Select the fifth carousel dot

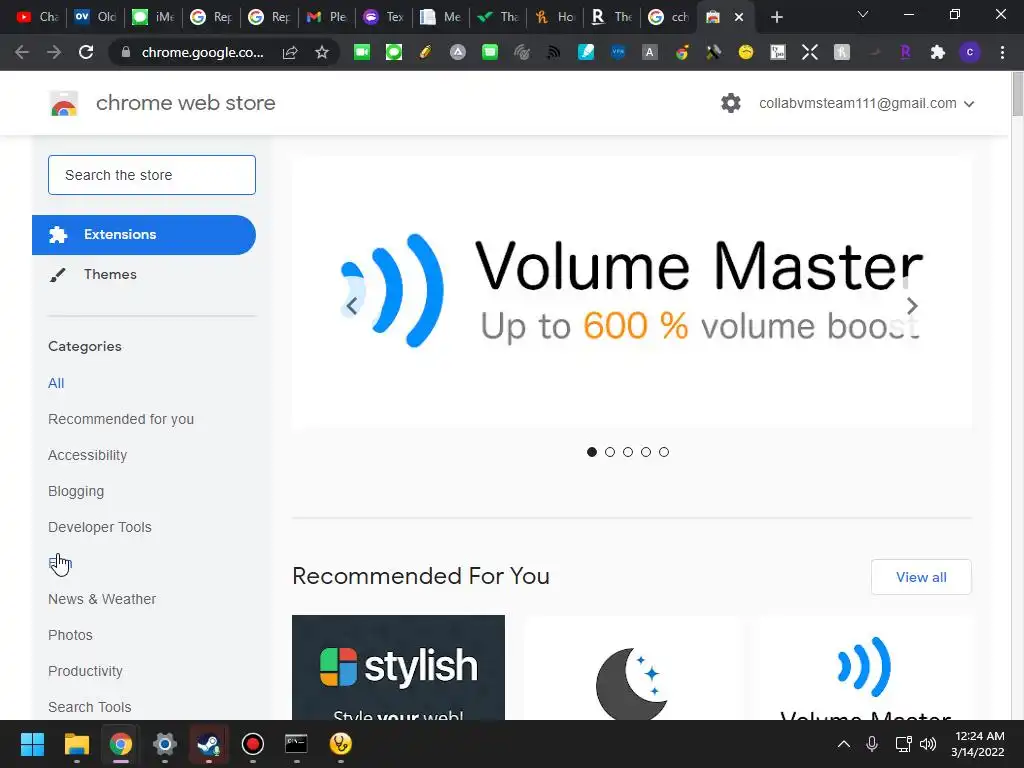pyautogui.click(x=664, y=452)
